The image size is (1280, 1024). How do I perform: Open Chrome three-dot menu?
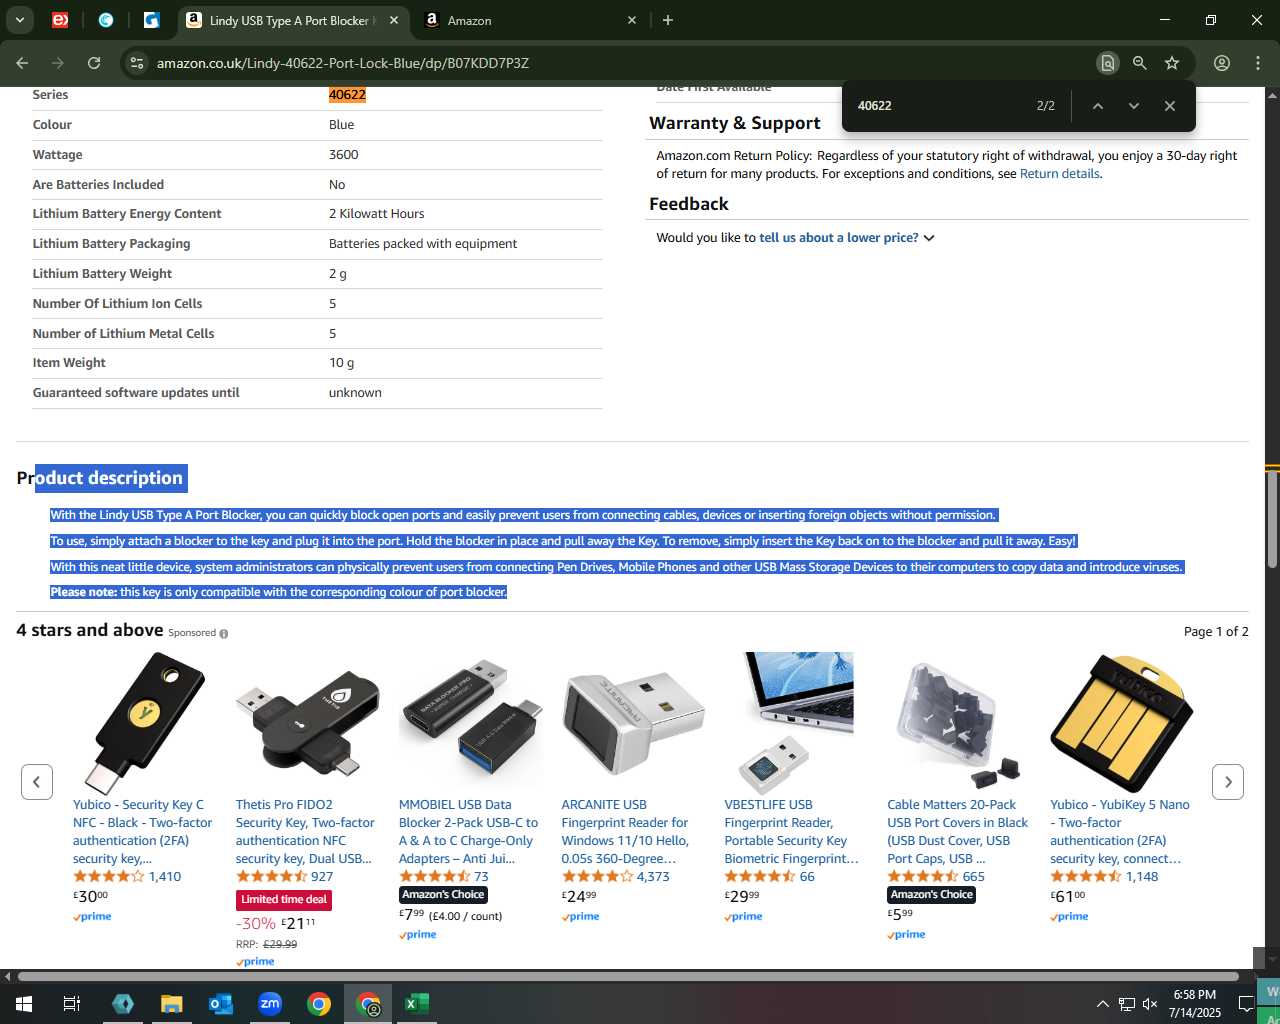click(x=1258, y=63)
